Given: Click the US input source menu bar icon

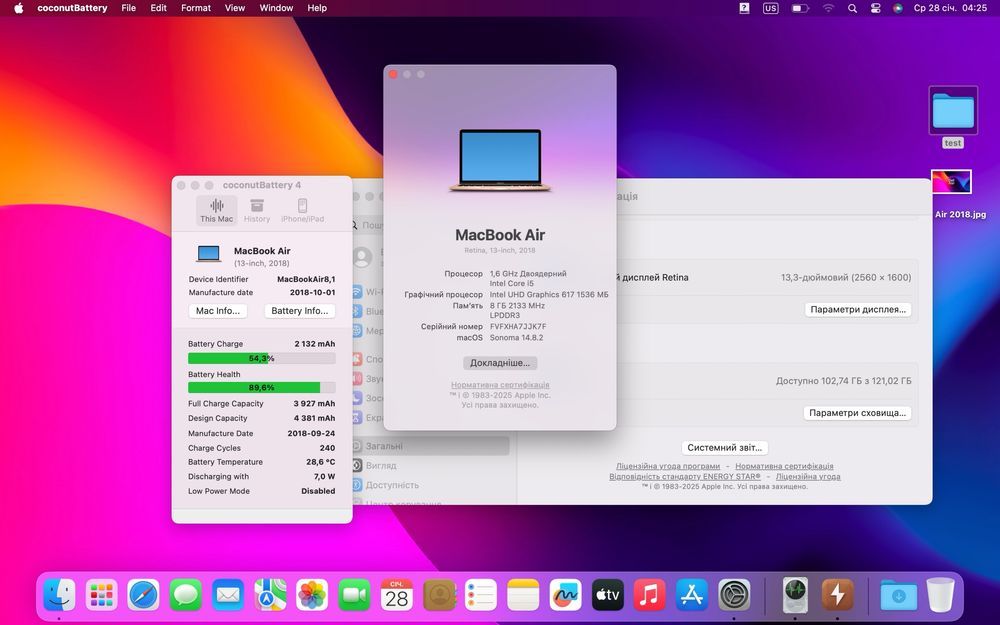Looking at the screenshot, I should (x=770, y=8).
